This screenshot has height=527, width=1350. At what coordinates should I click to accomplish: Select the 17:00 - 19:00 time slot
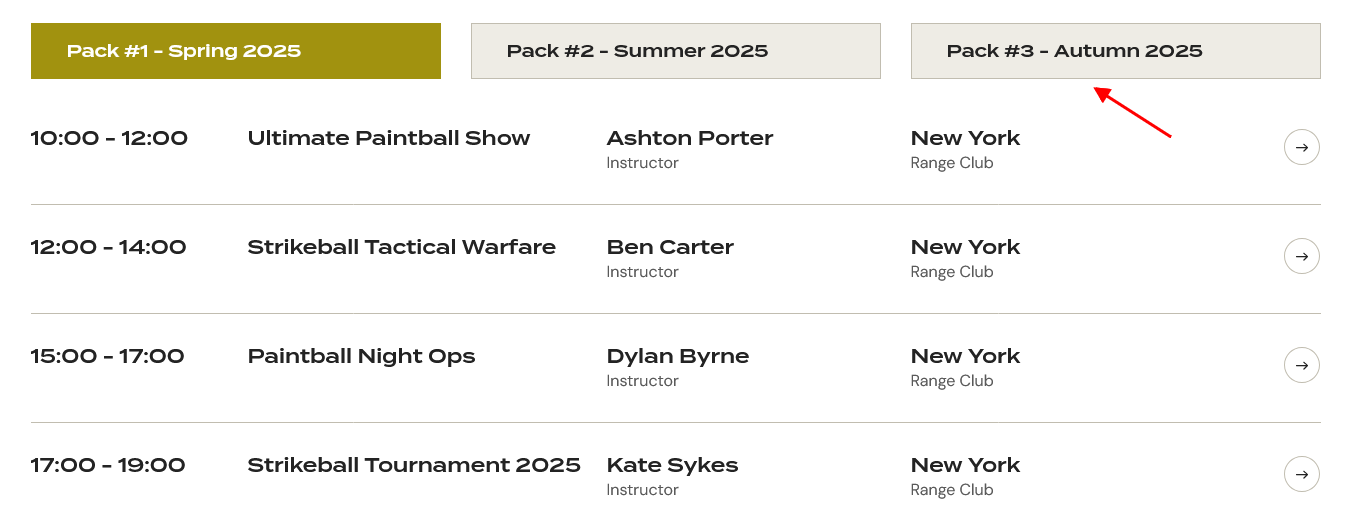108,465
